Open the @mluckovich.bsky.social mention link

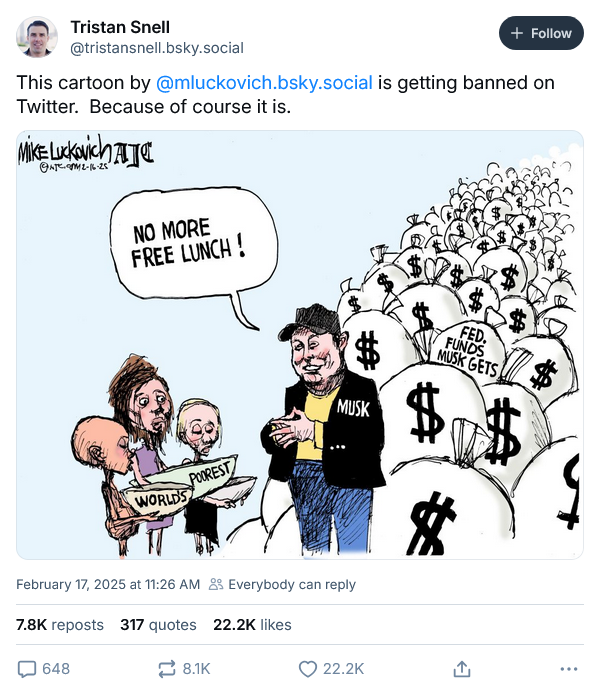264,83
